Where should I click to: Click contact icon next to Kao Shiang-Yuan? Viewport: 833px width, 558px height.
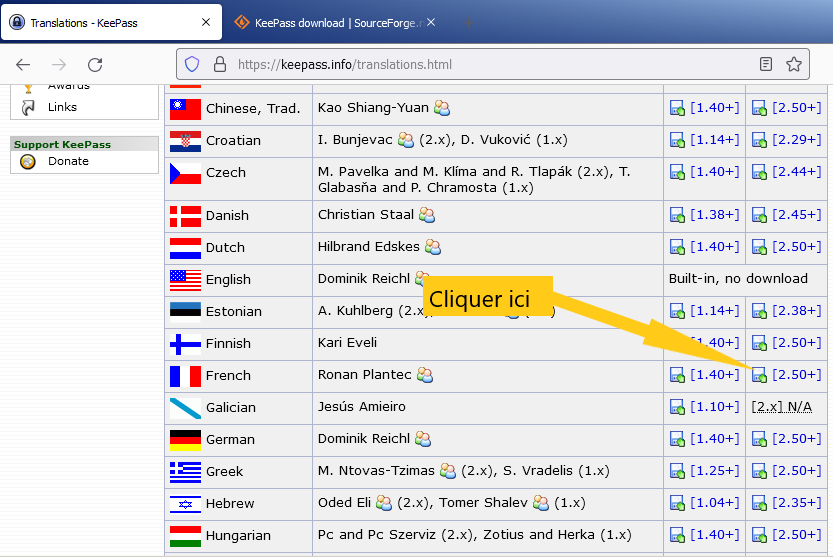[x=441, y=108]
